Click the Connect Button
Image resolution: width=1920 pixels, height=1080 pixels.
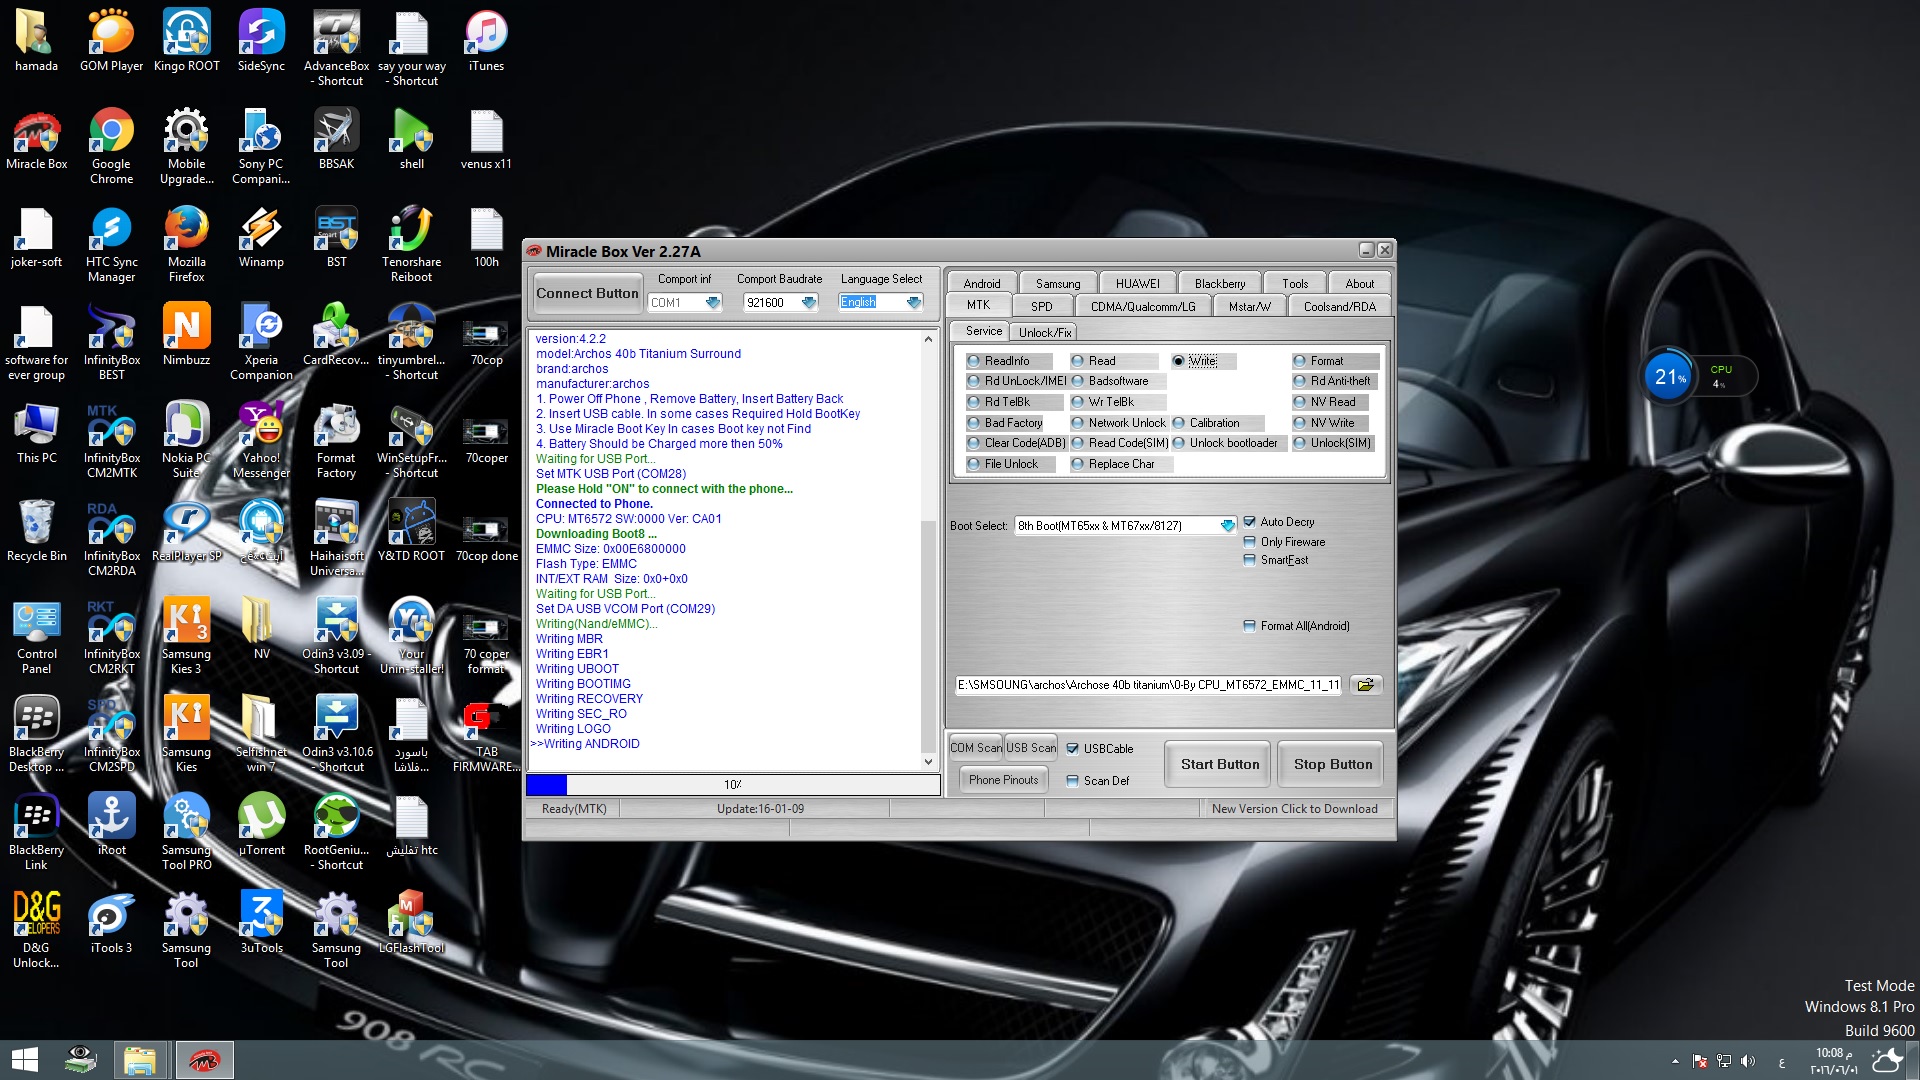587,293
